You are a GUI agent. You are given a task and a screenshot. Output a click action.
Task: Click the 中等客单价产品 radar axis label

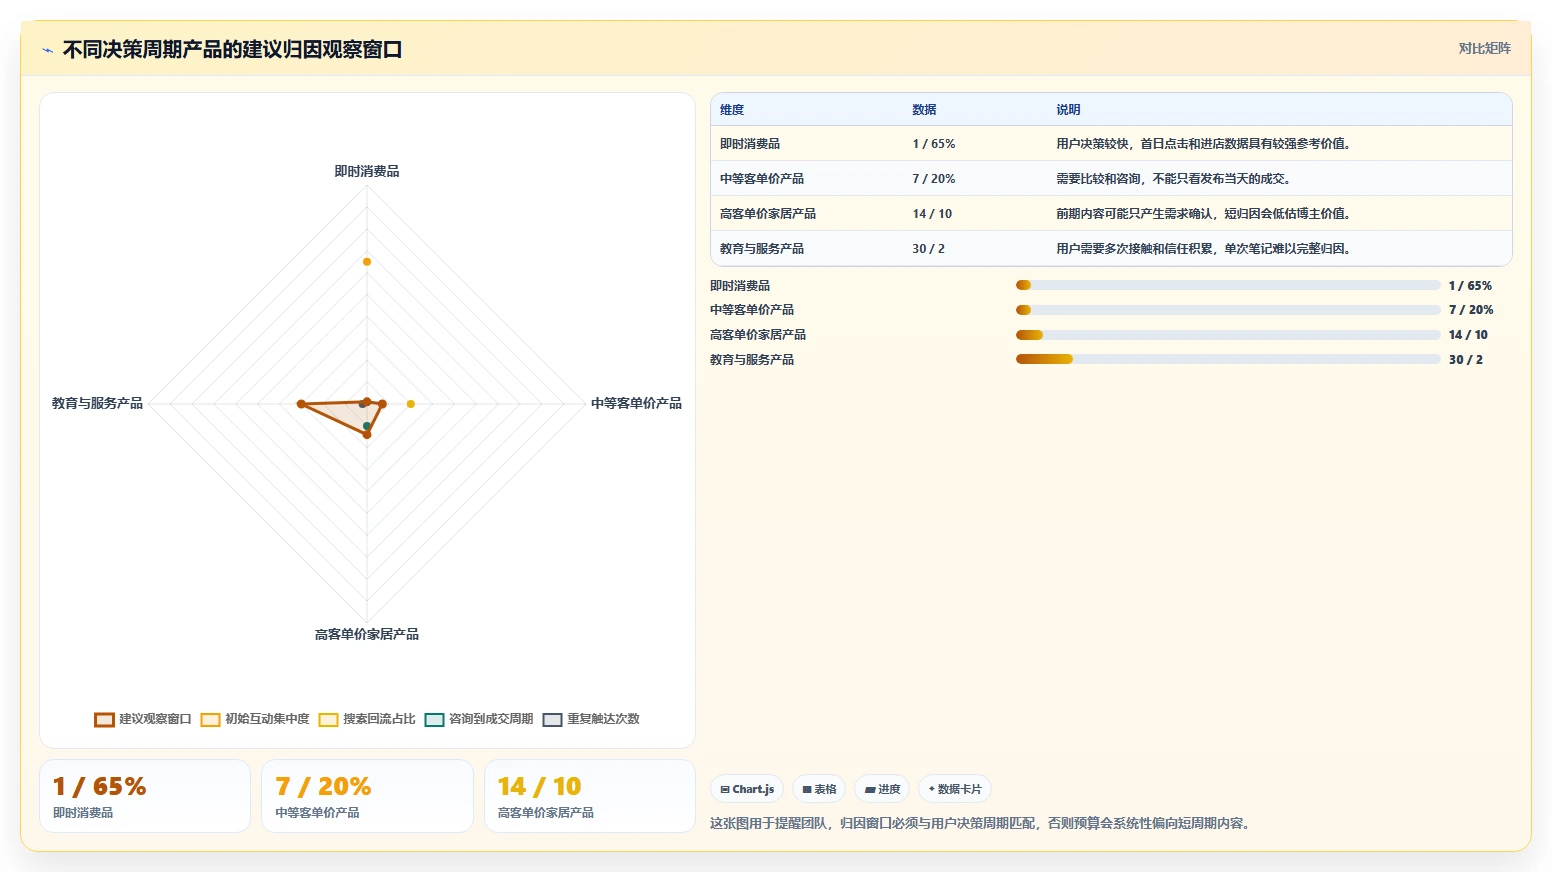(636, 404)
